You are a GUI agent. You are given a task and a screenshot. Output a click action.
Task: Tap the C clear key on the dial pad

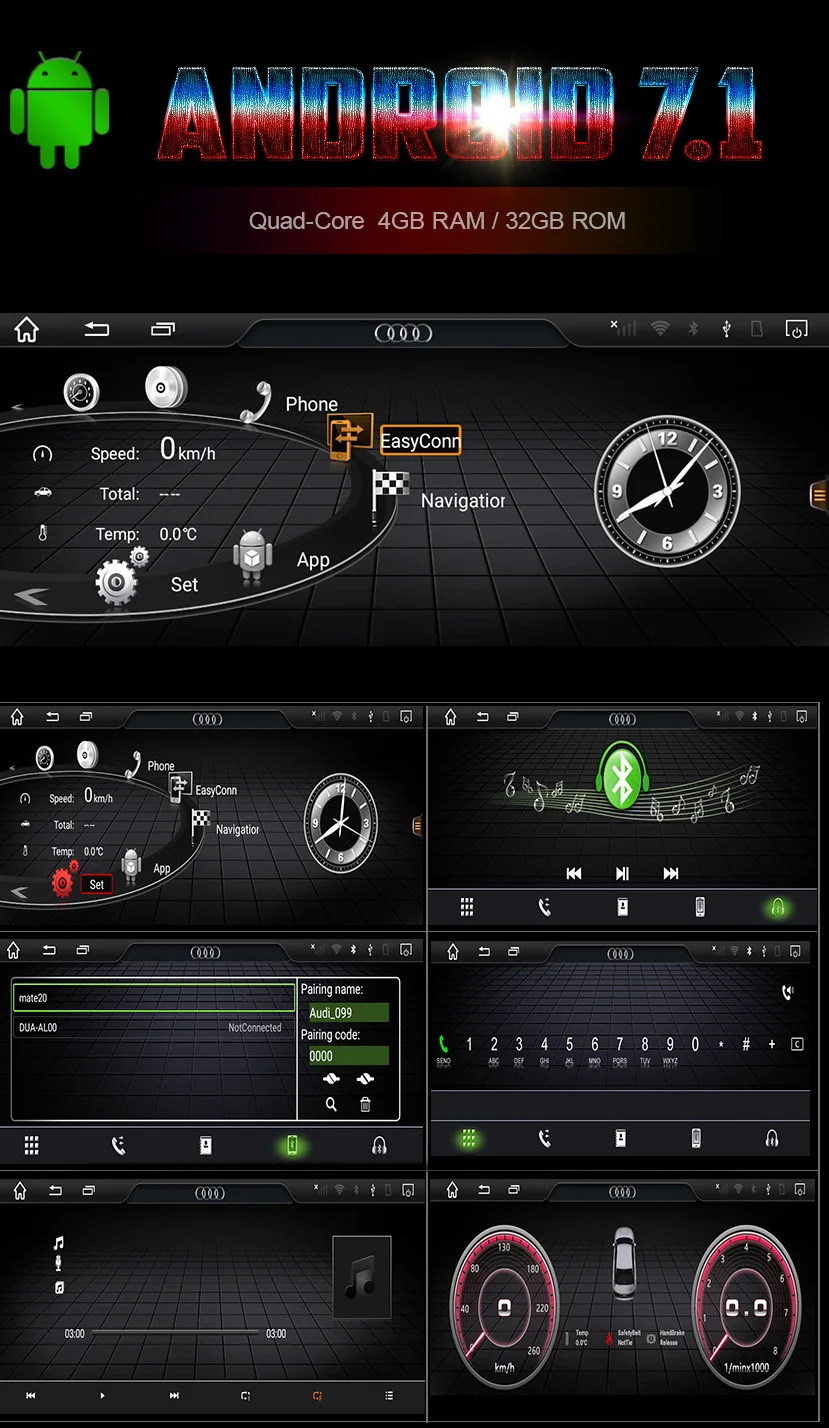coord(797,1044)
